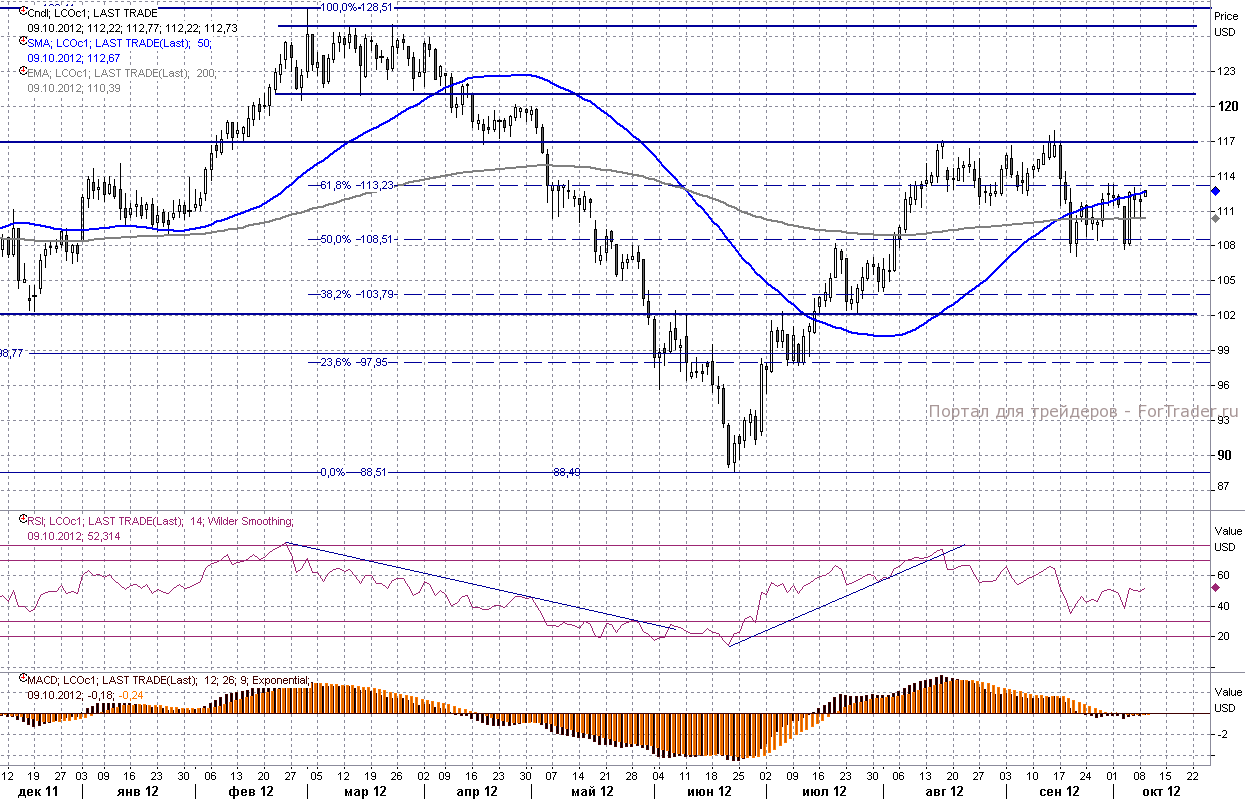Select the purple RSI marker on value axis

point(1215,588)
